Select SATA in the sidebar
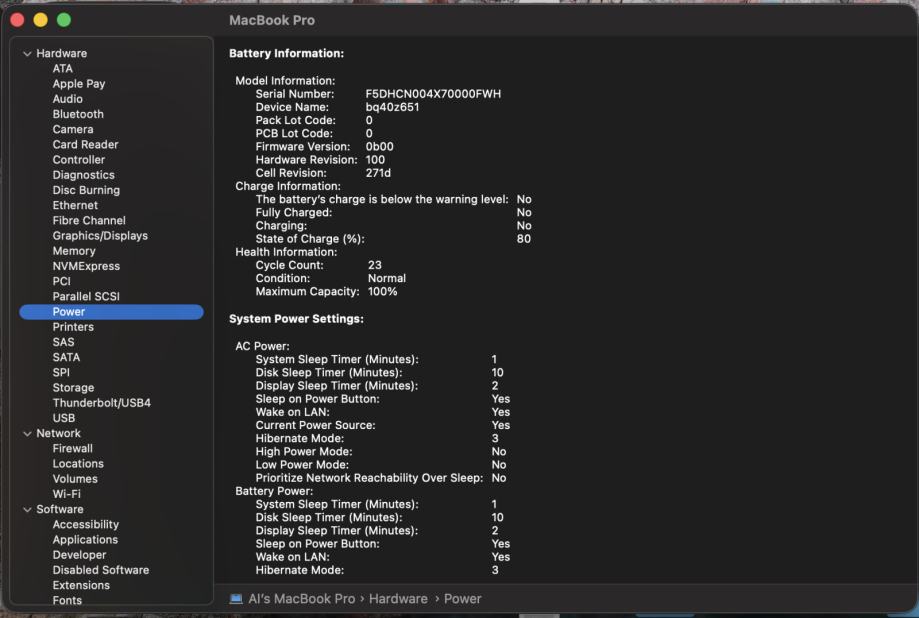 tap(66, 358)
